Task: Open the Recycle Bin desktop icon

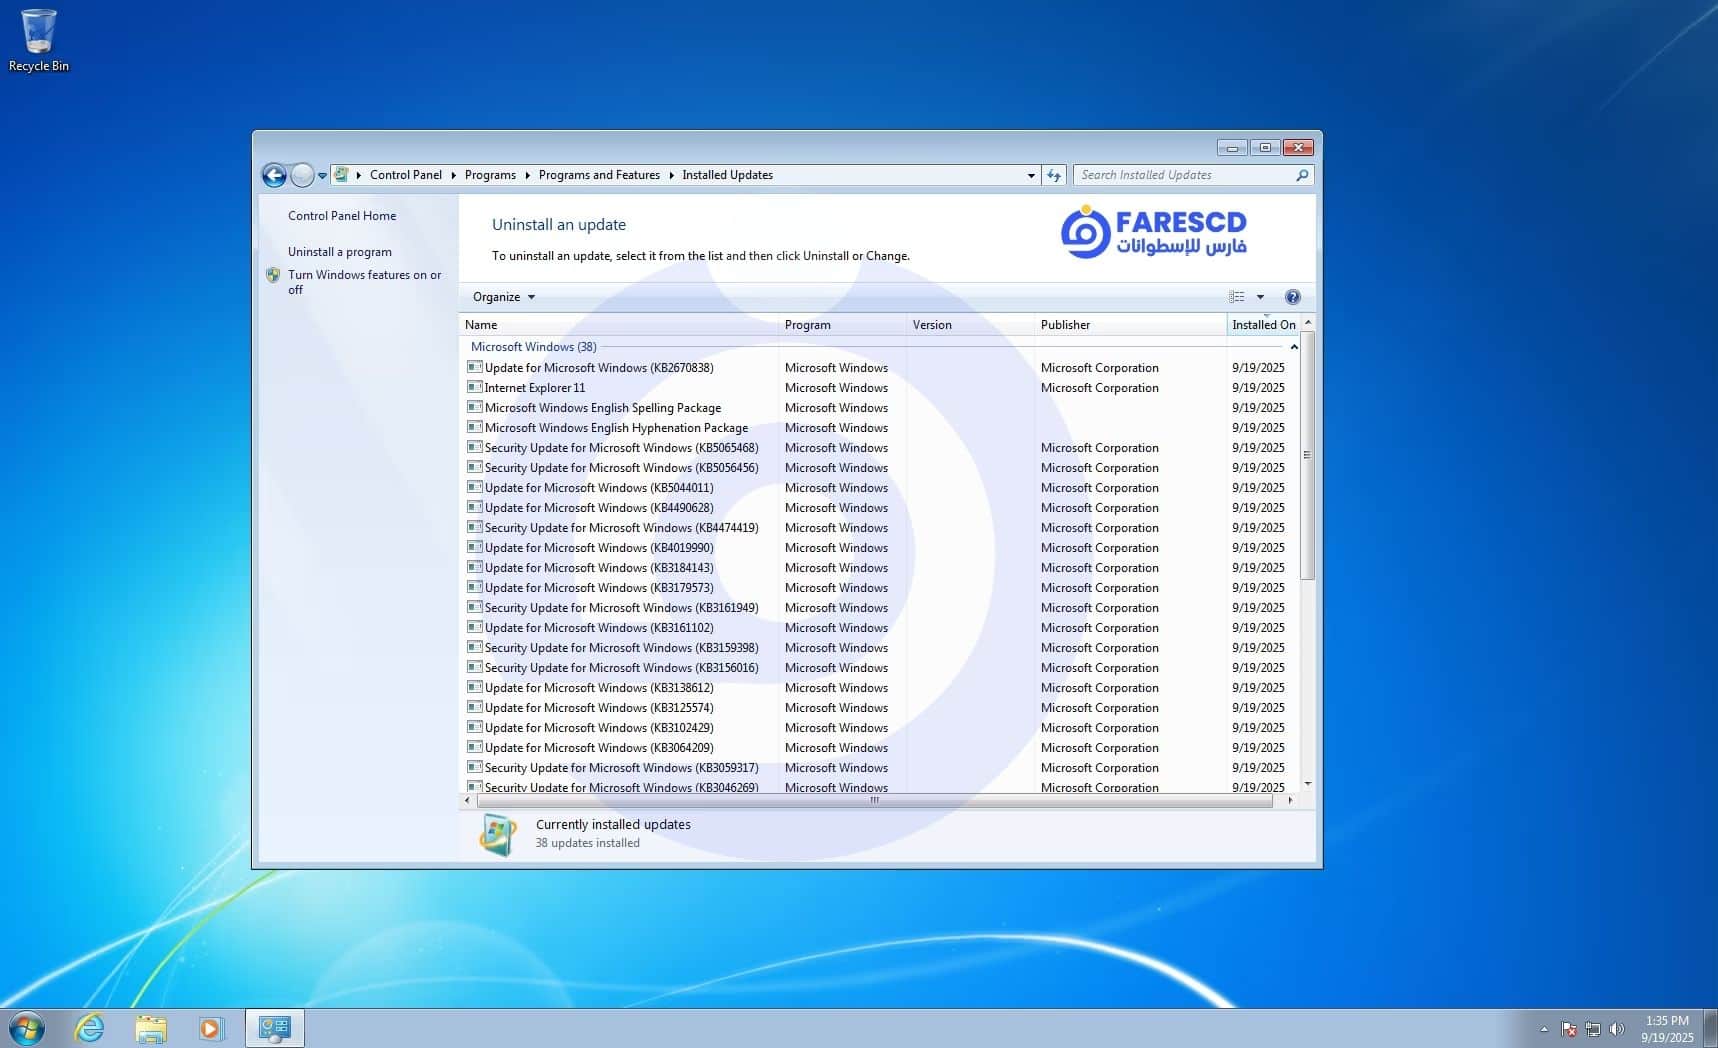Action: pyautogui.click(x=38, y=41)
